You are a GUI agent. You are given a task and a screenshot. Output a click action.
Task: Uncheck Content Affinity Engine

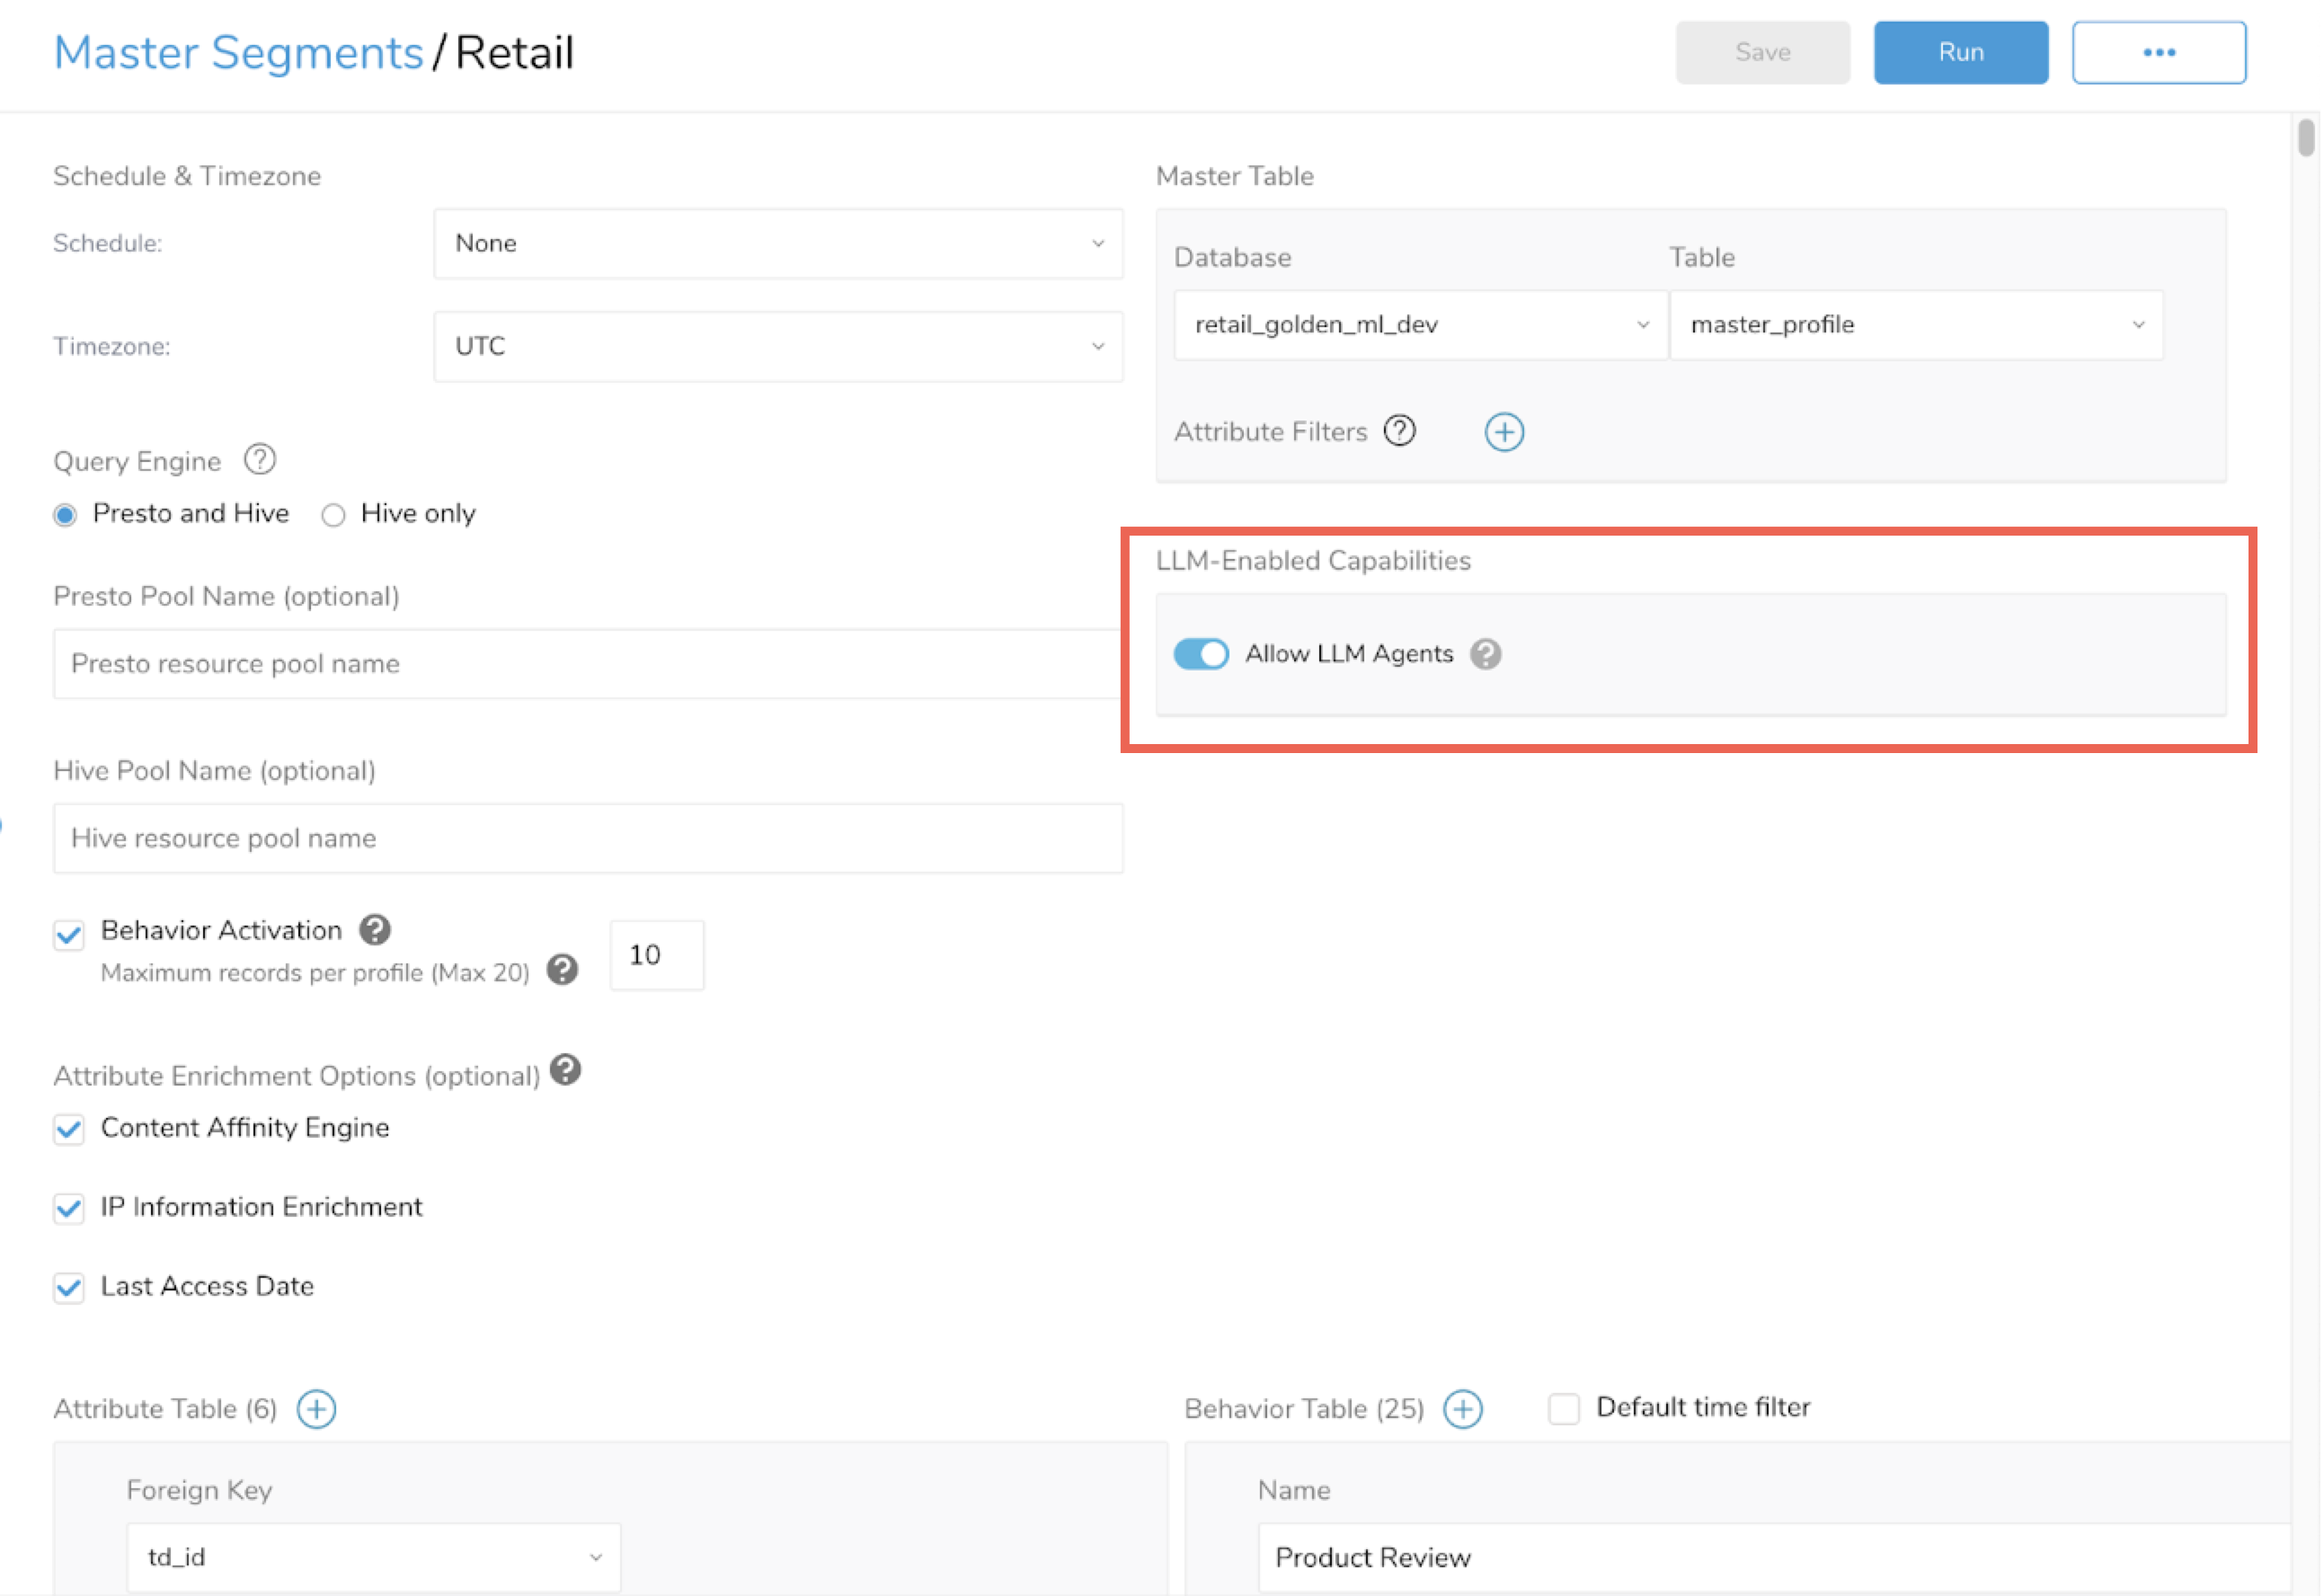pyautogui.click(x=69, y=1129)
